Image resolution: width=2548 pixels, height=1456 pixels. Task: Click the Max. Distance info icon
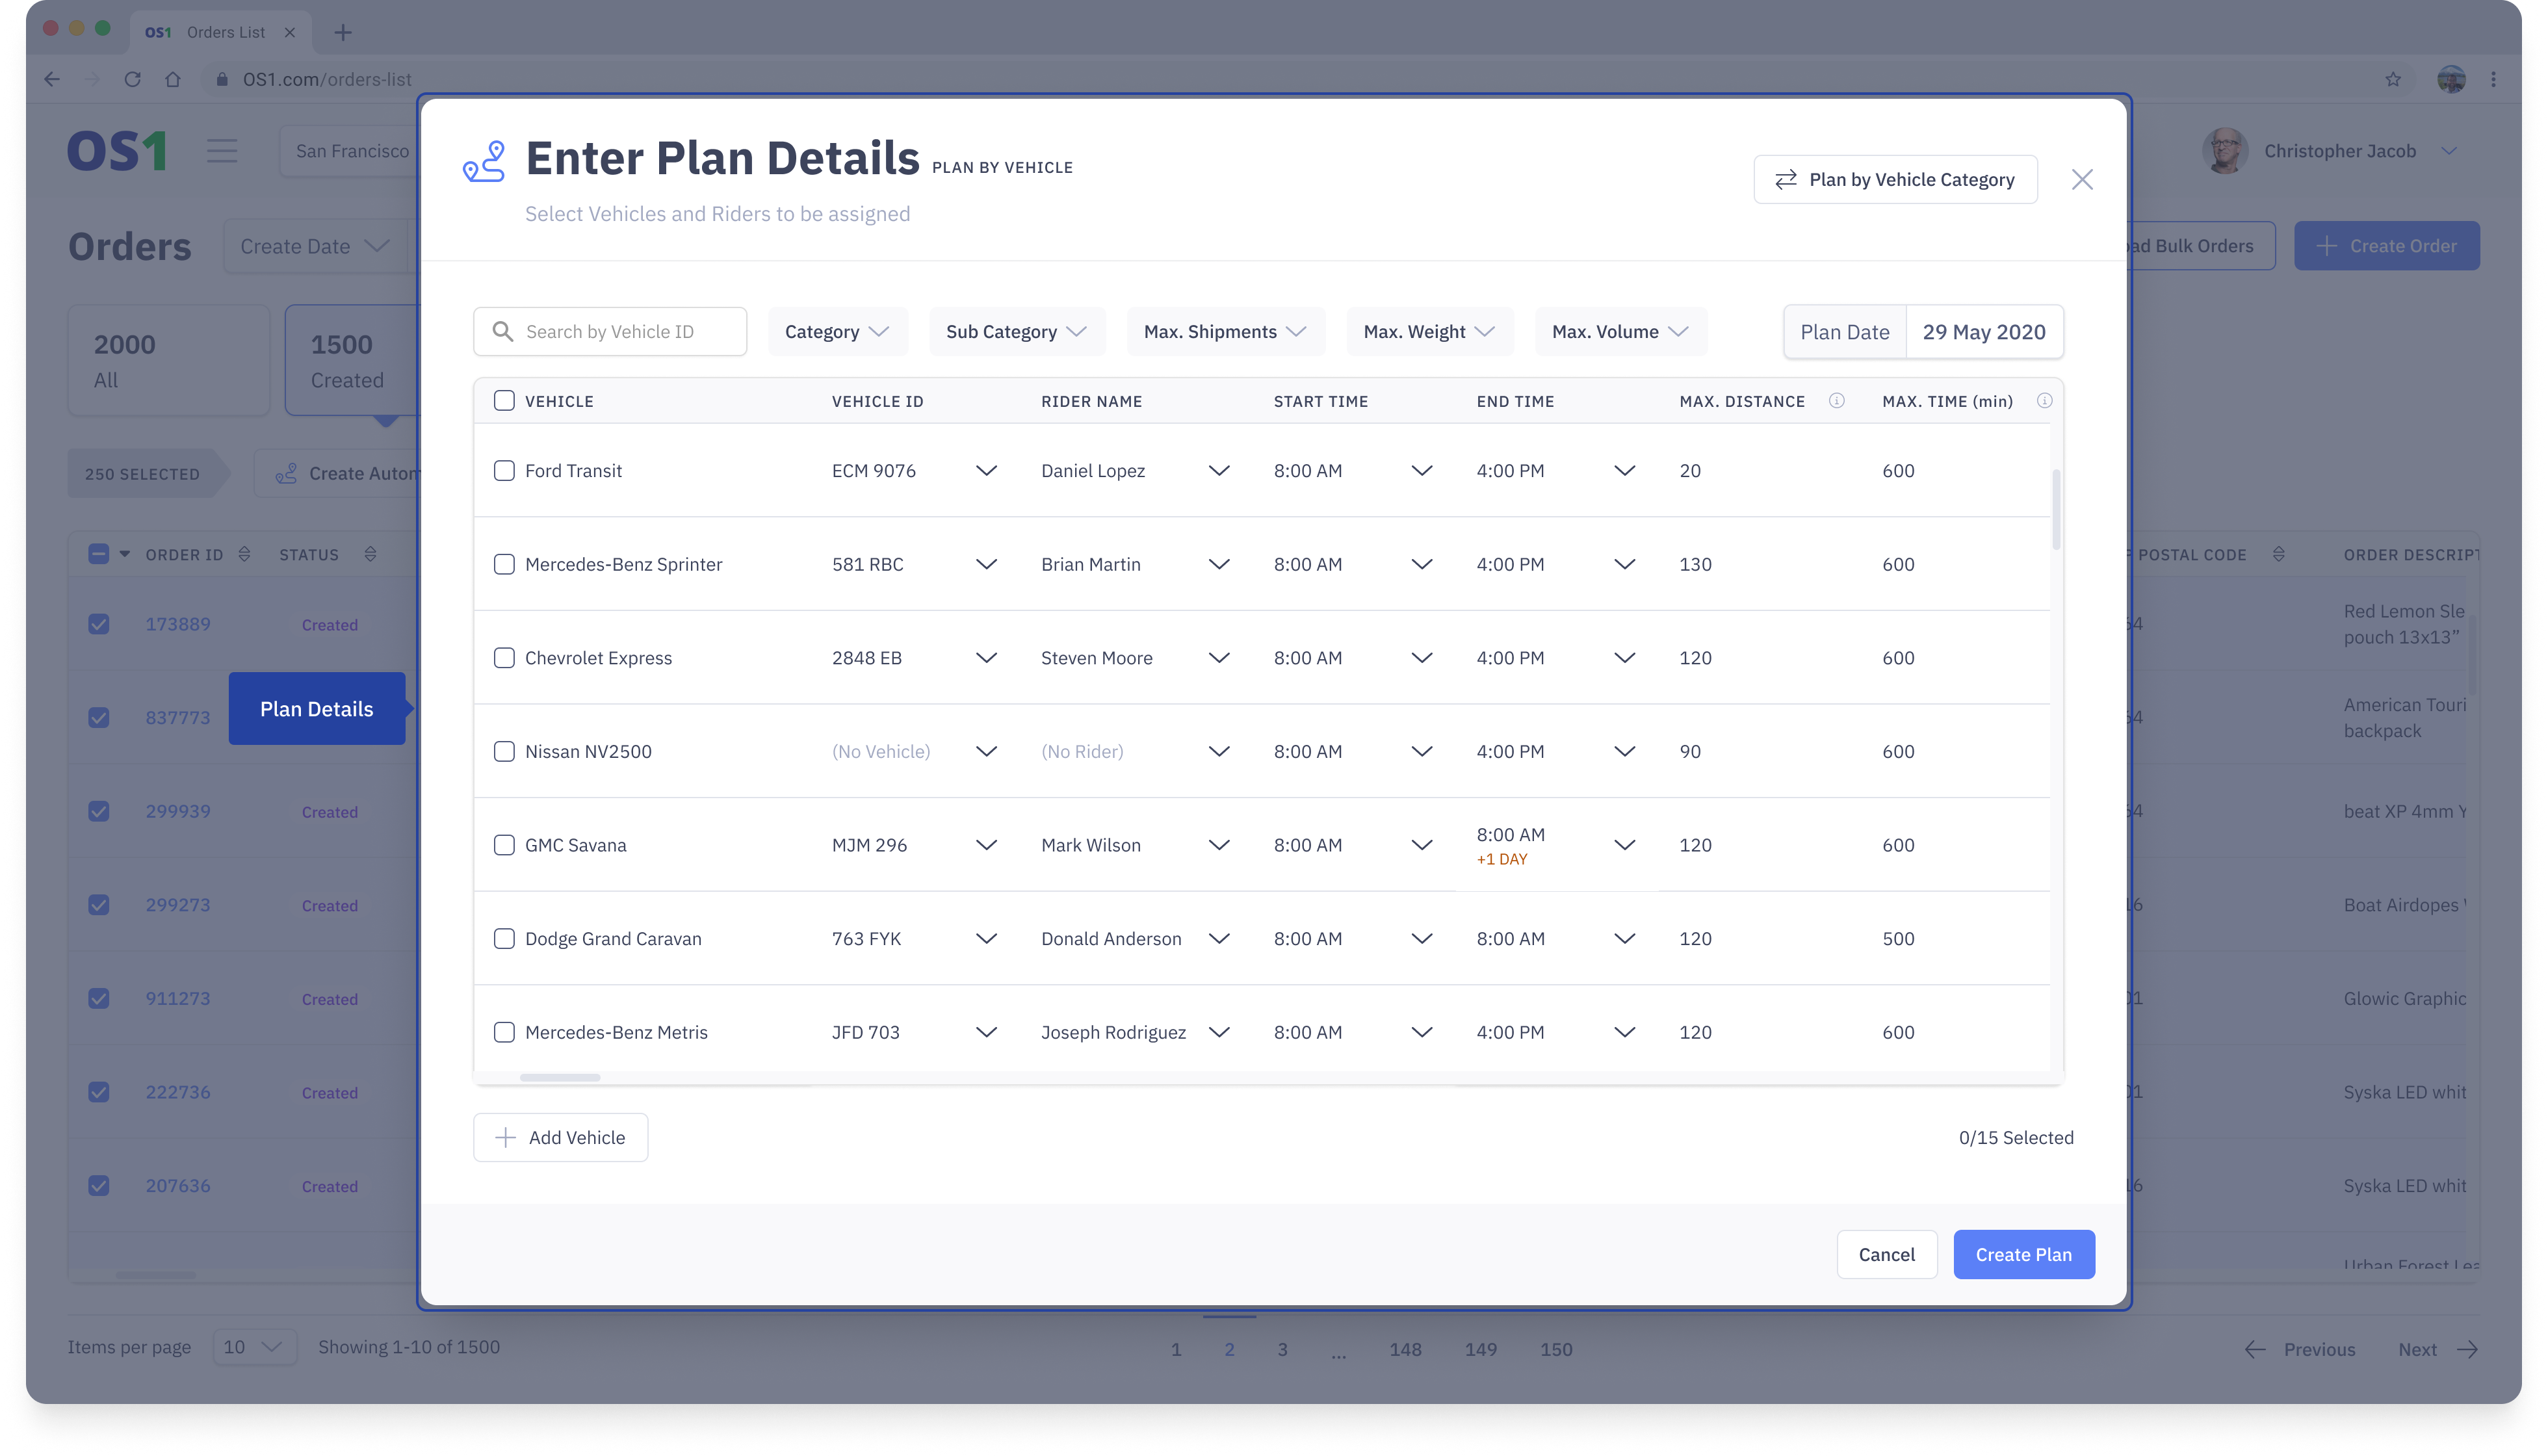[x=1836, y=401]
